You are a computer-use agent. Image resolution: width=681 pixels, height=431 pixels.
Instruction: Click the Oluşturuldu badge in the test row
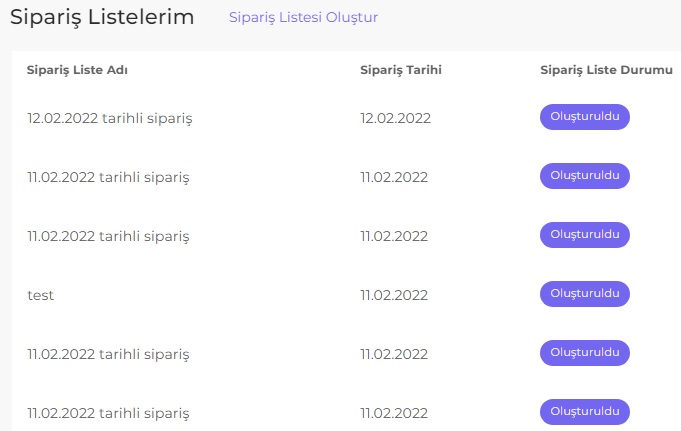click(x=585, y=294)
